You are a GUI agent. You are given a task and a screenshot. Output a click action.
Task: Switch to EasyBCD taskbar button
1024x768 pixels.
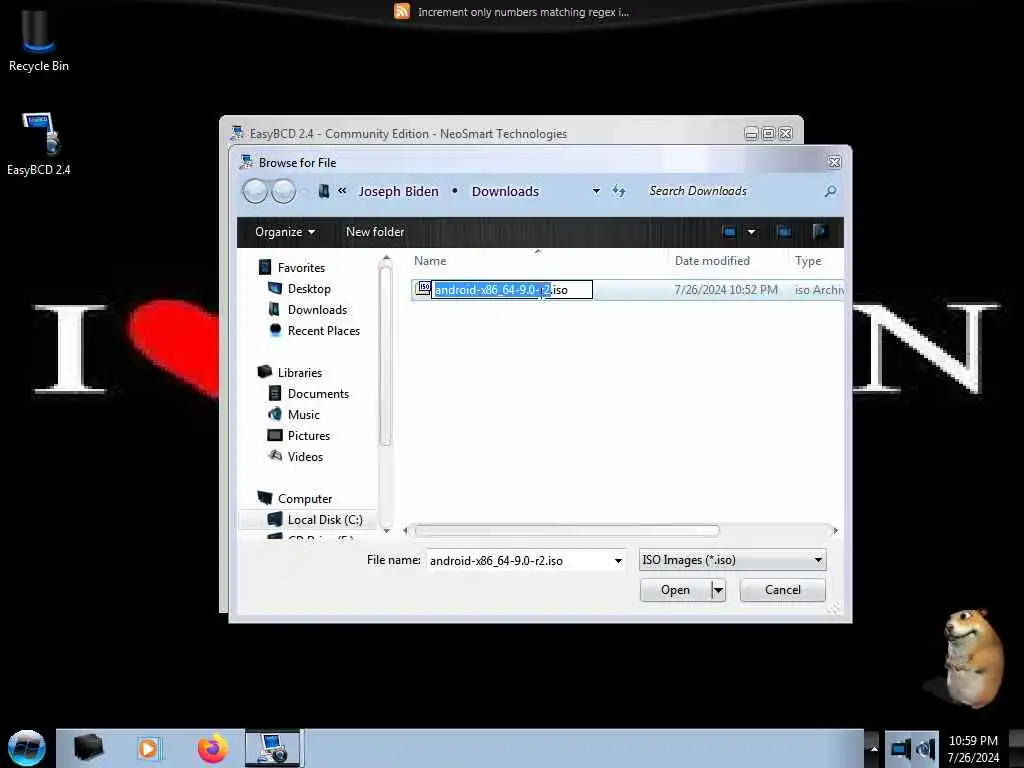273,748
